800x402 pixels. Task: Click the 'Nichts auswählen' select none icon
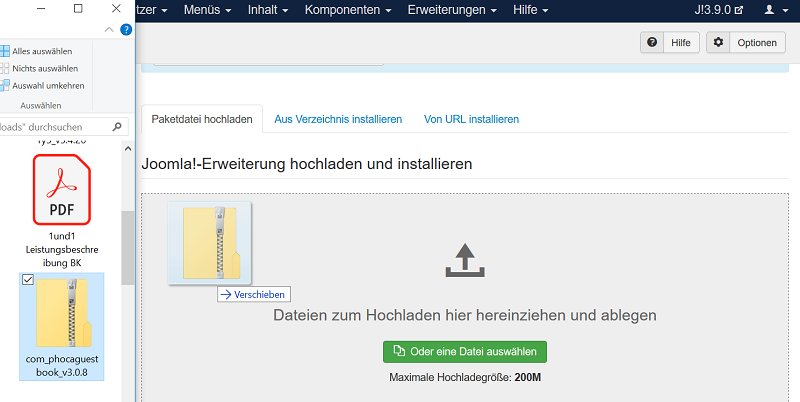(x=5, y=68)
